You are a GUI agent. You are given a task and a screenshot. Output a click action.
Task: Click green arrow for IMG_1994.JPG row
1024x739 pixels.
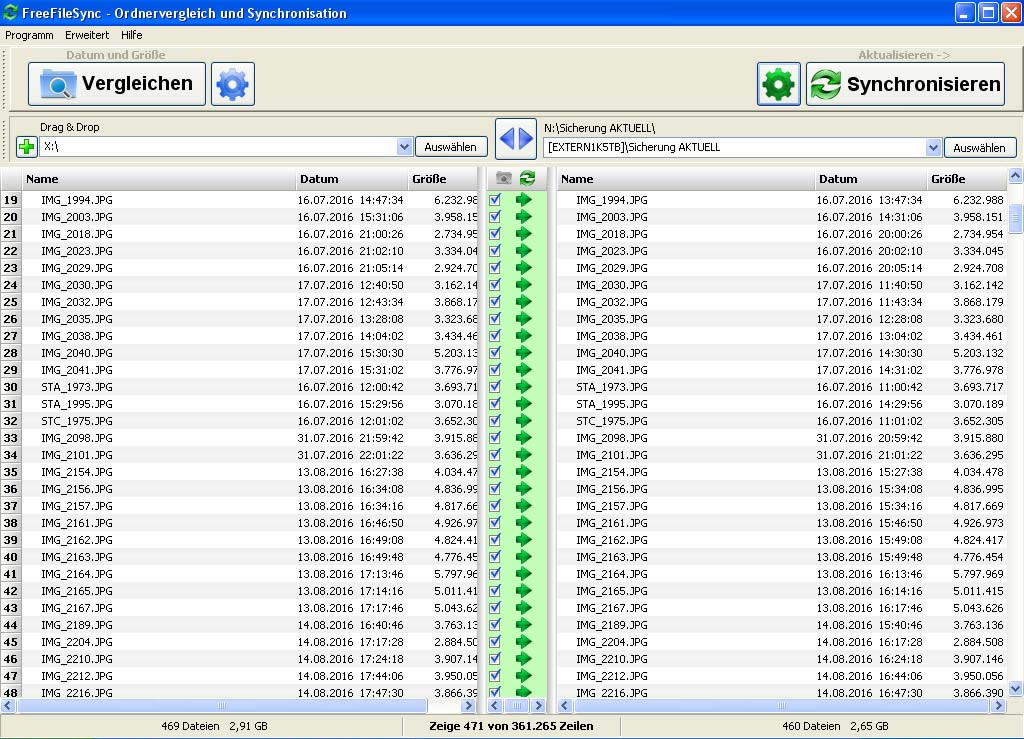coord(524,200)
